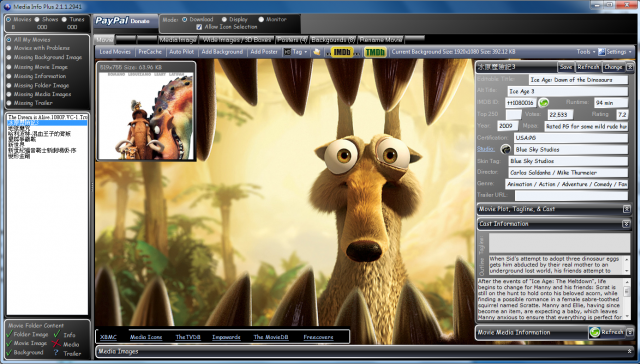This screenshot has height=364, width=640.
Task: Switch to Posters (4) tab
Action: tap(292, 40)
